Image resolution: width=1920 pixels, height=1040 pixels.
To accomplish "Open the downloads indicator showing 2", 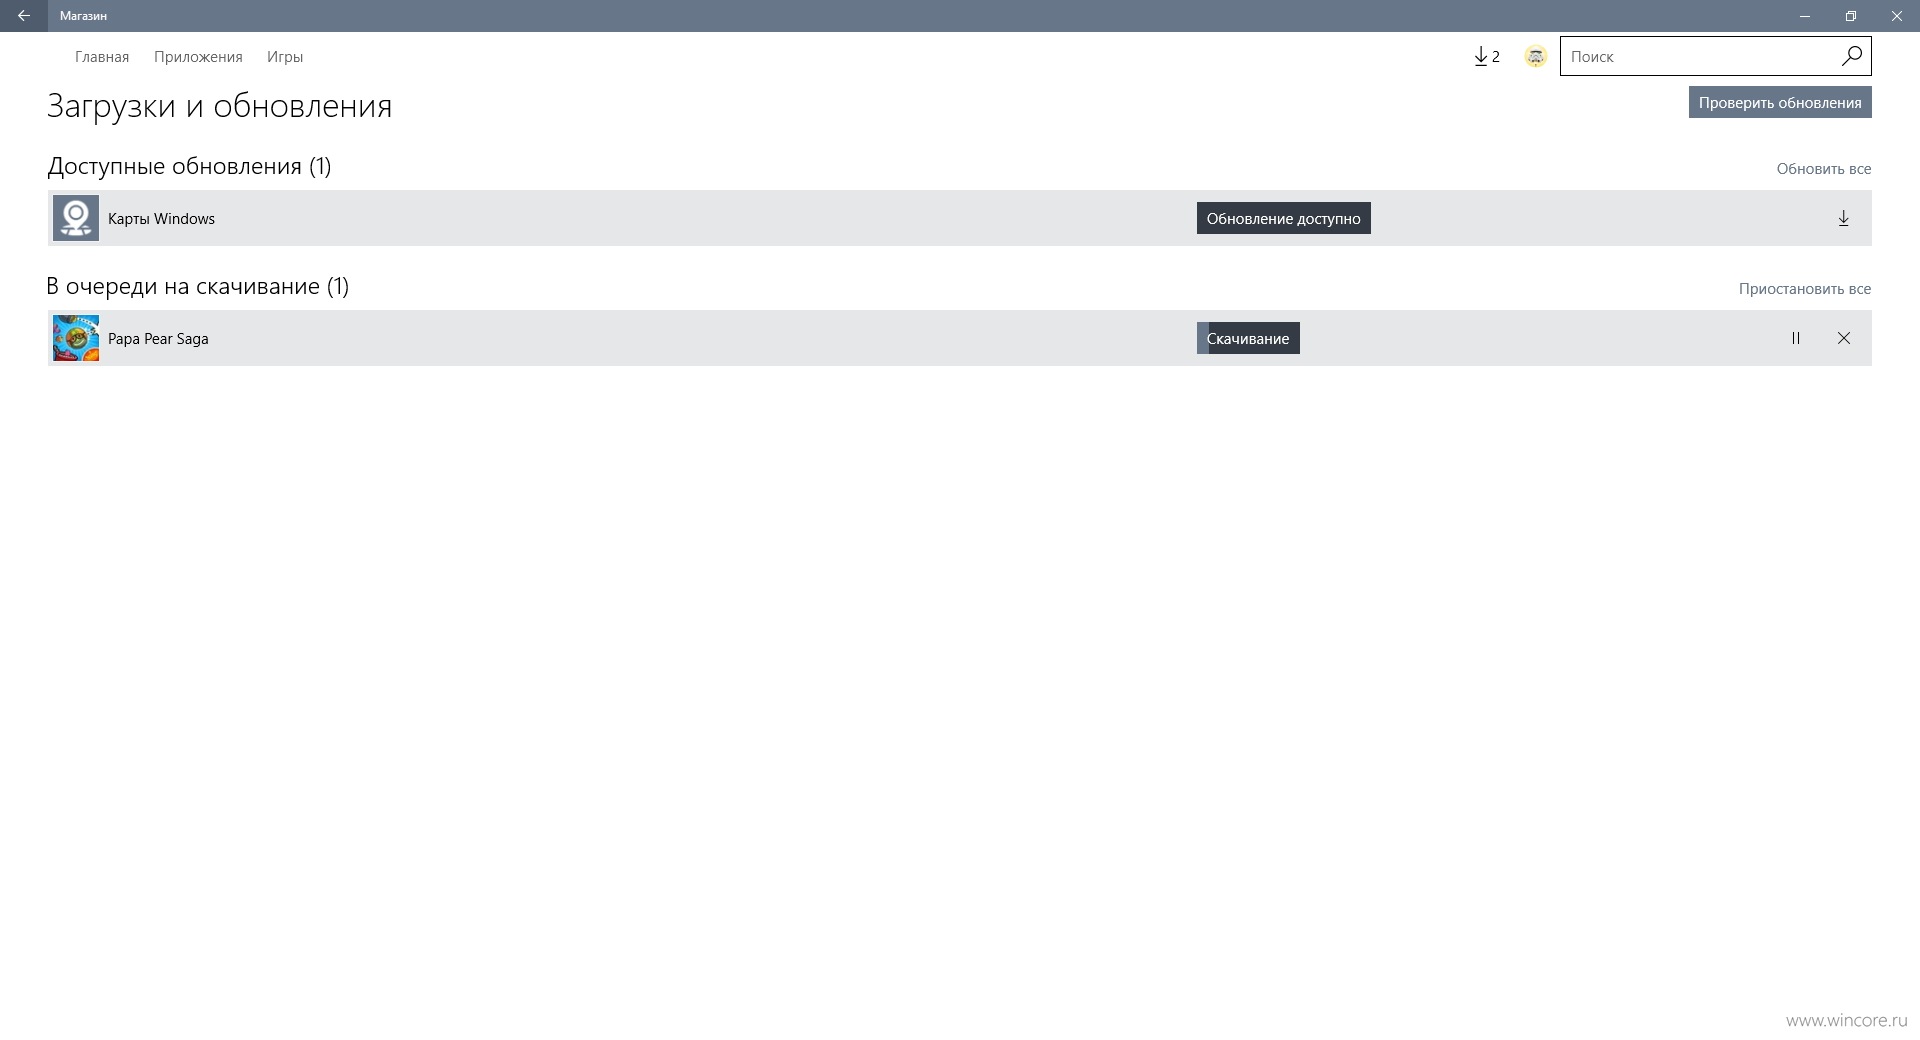I will (1487, 57).
